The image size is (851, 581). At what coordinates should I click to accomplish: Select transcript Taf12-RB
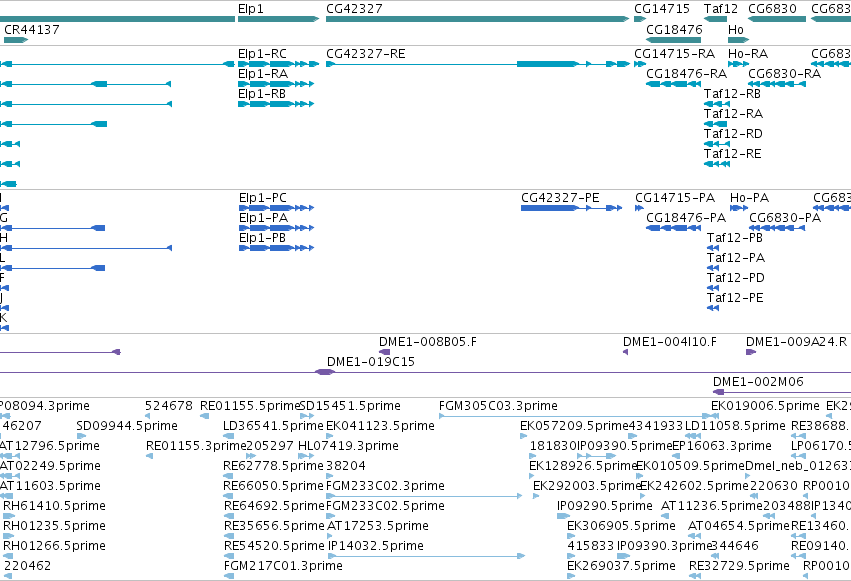[717, 104]
